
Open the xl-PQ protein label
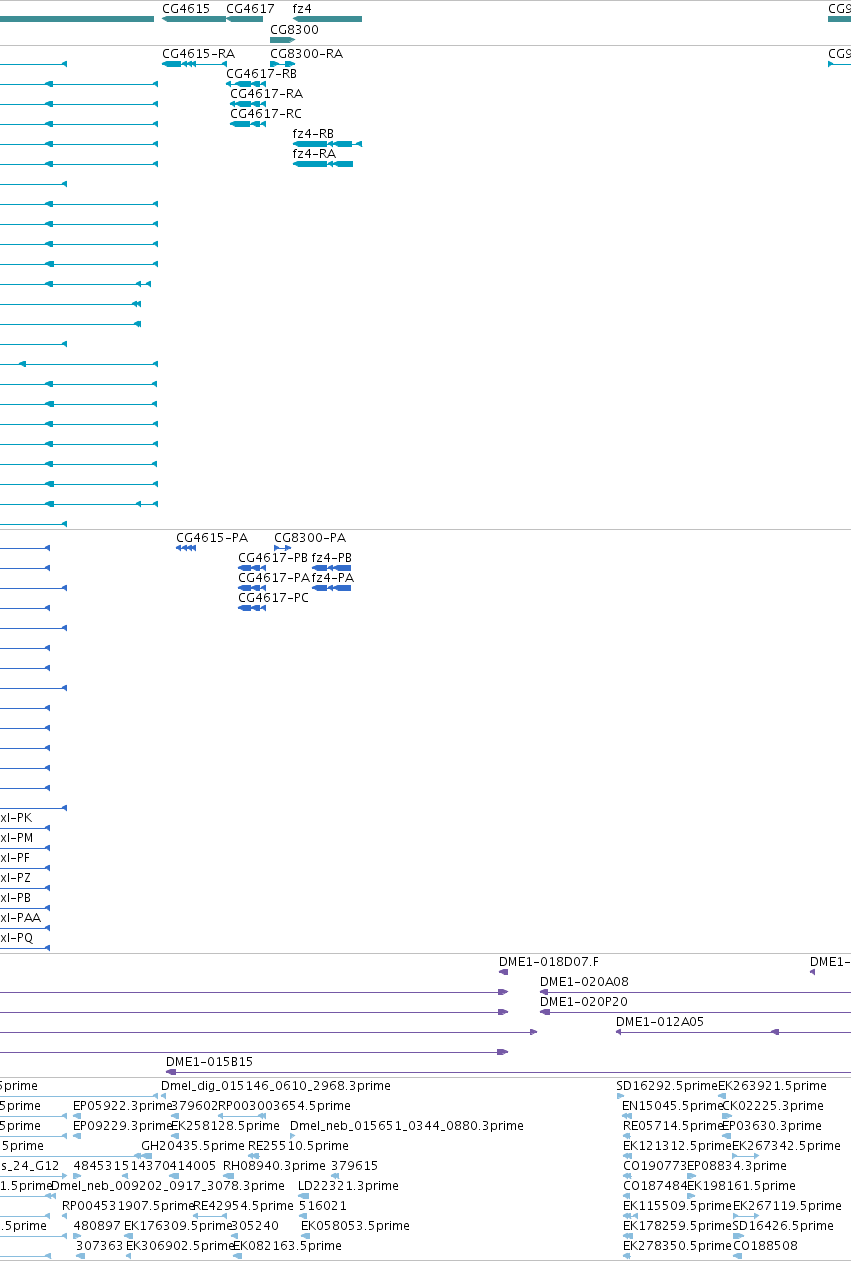pos(16,938)
